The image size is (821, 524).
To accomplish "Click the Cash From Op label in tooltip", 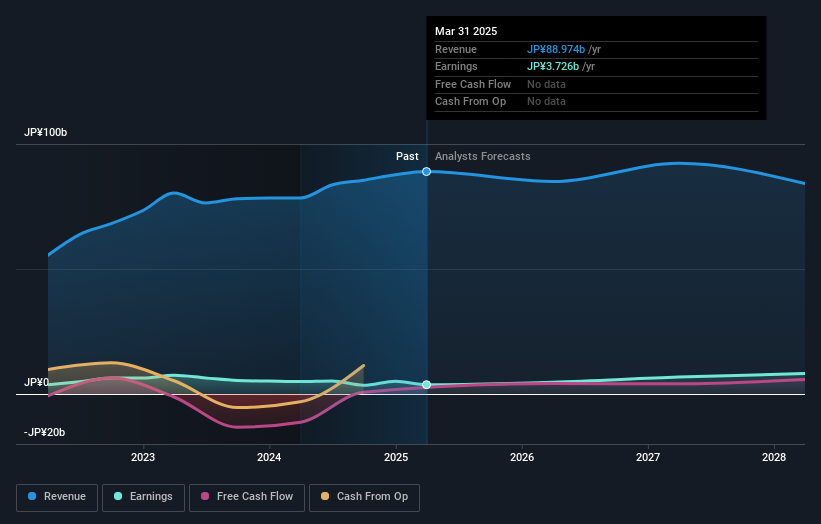I will [471, 102].
